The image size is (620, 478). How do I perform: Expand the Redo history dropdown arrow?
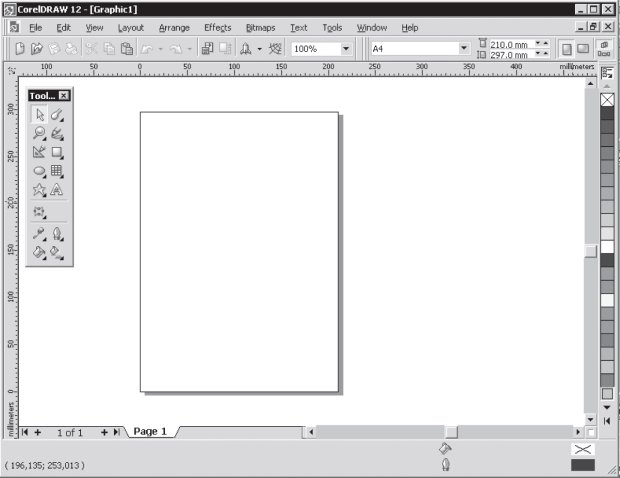tap(189, 49)
